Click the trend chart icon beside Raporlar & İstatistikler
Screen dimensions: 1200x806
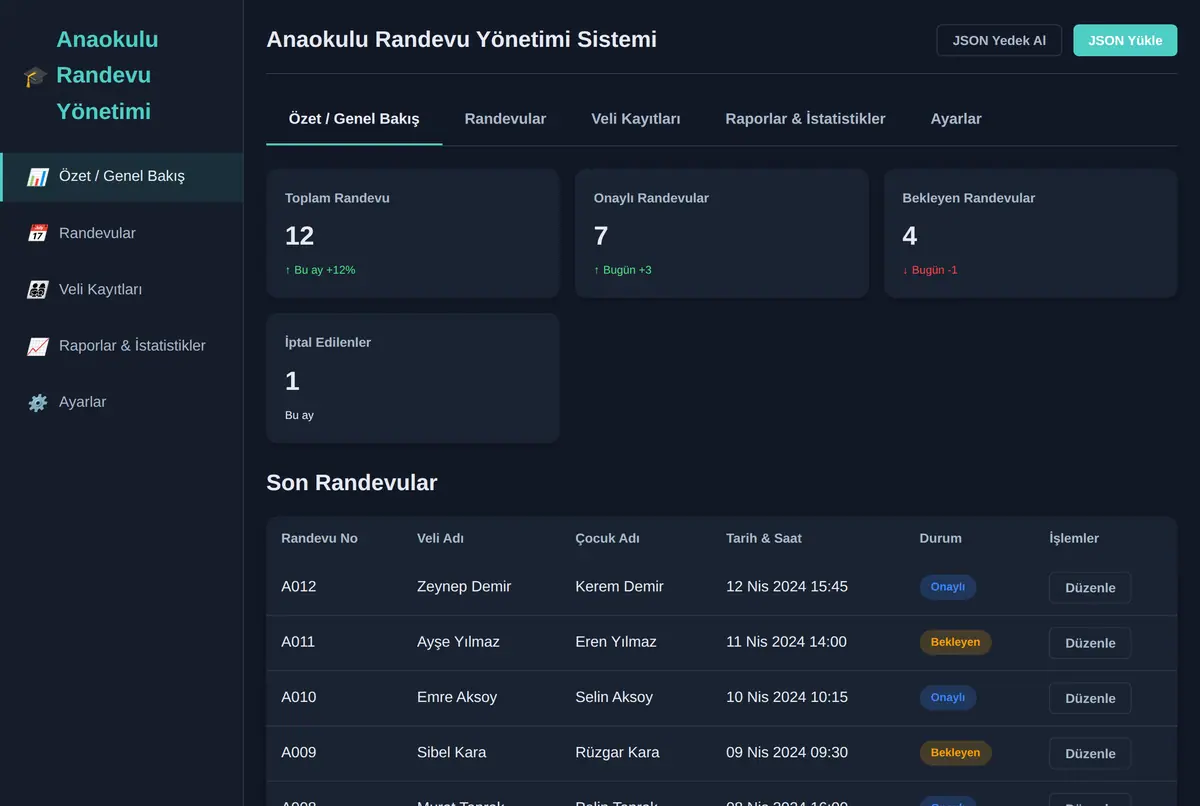pos(38,346)
